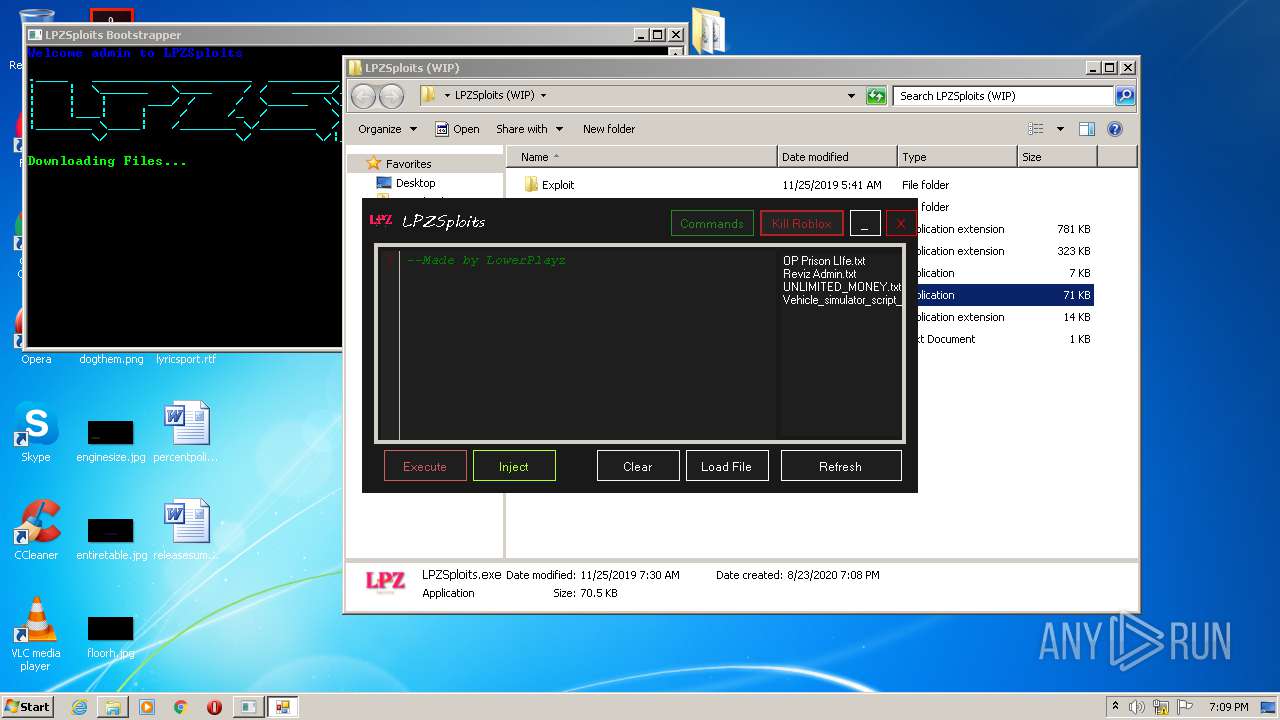Open Skype desktop shortcut

[x=36, y=434]
